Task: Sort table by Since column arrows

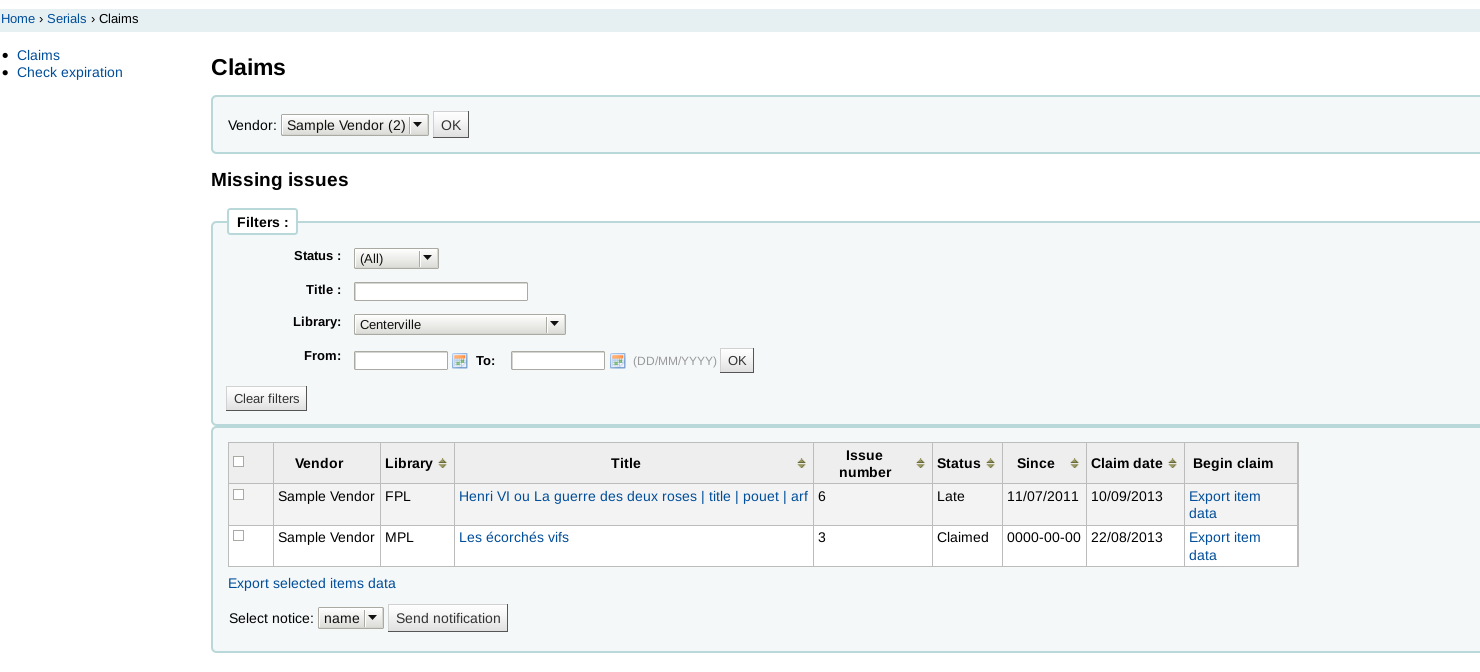Action: coord(1074,464)
